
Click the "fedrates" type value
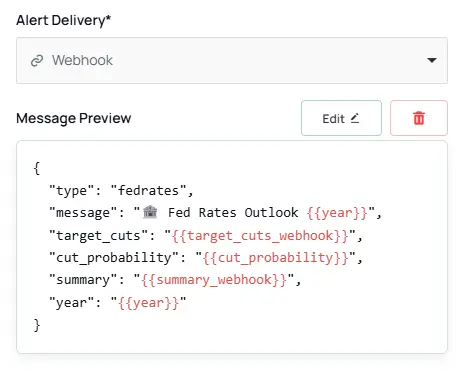(148, 191)
